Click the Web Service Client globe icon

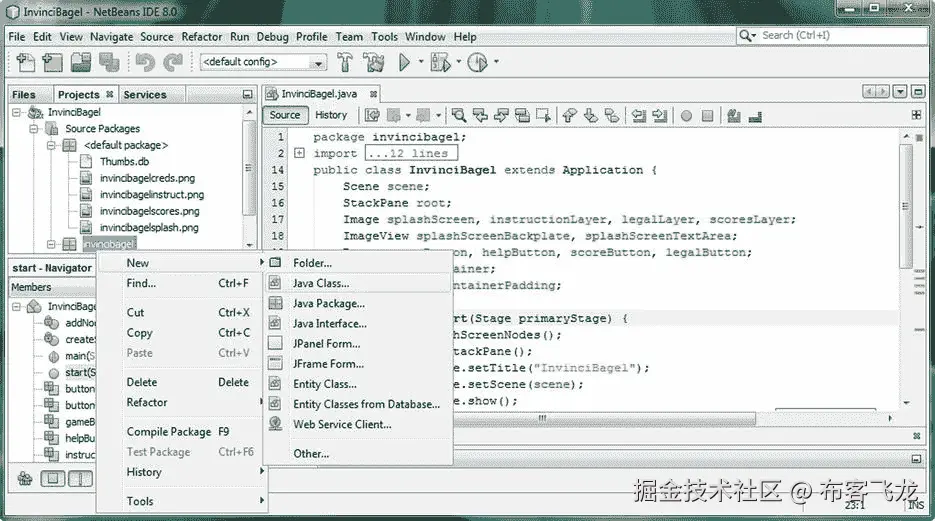pos(275,424)
